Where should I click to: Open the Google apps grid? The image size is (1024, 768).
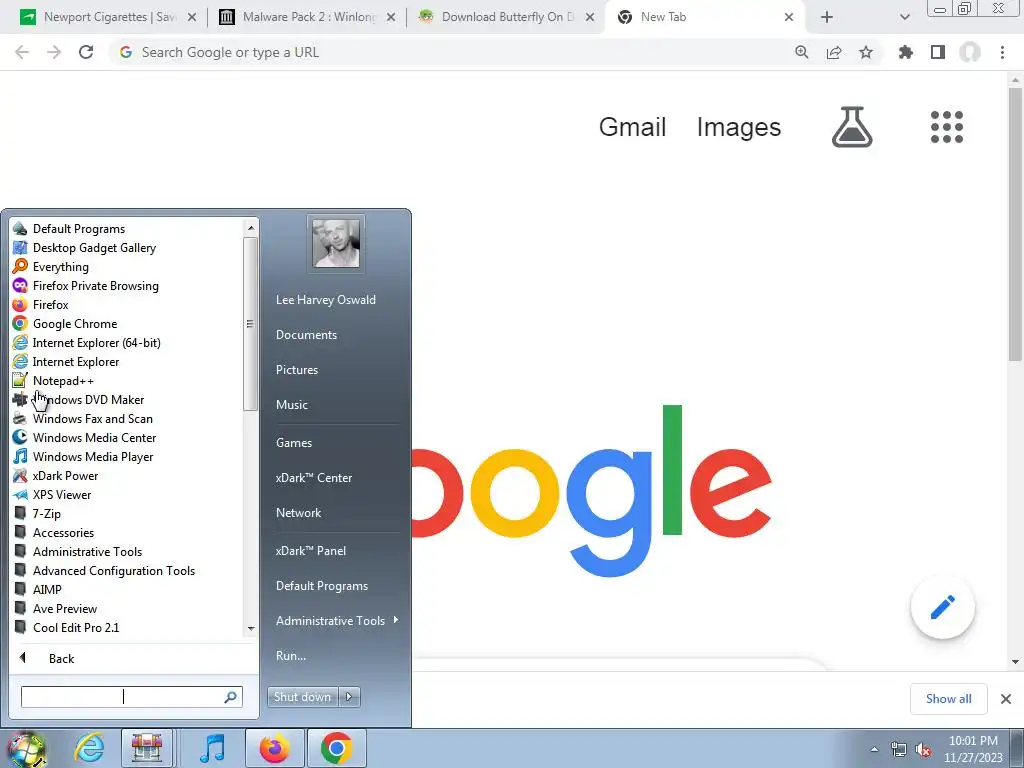tap(947, 127)
